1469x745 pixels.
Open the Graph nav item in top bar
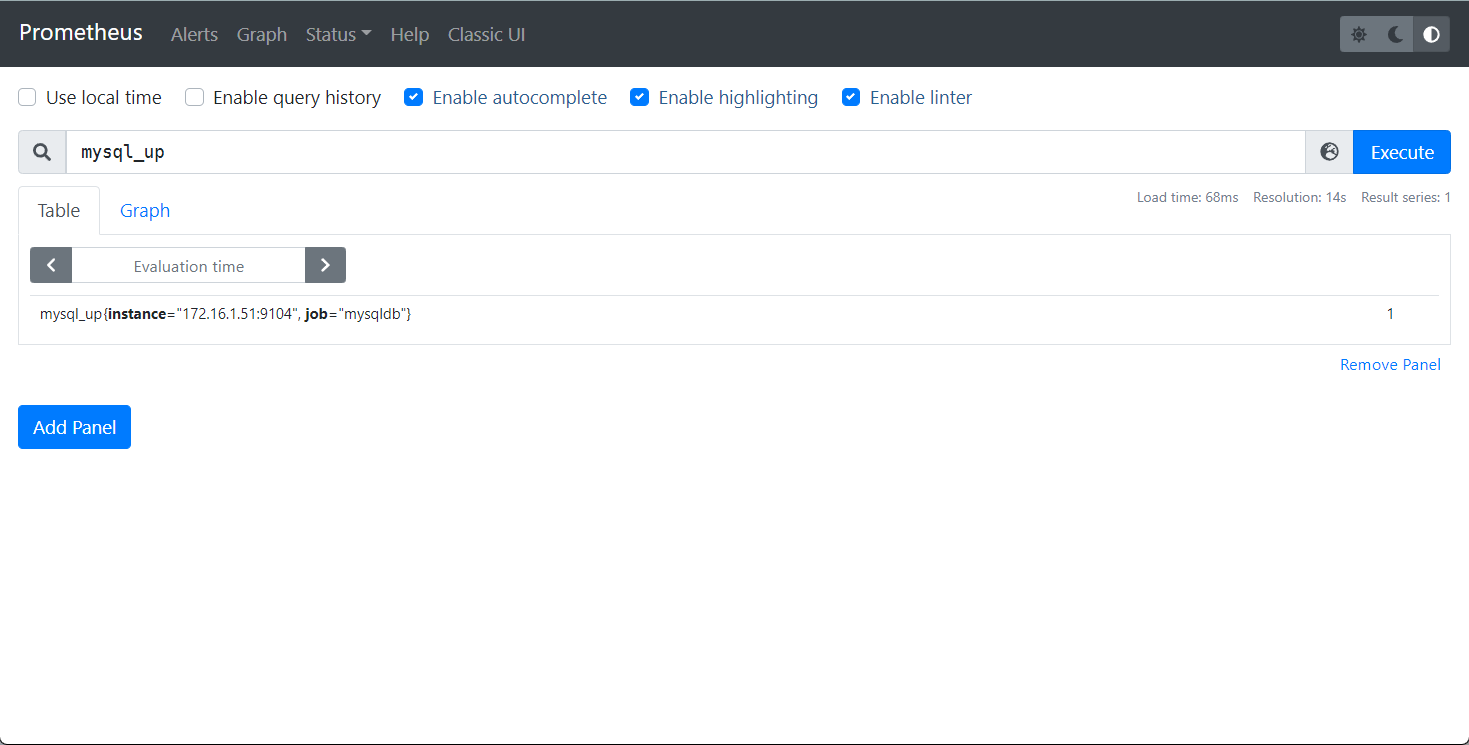click(262, 34)
